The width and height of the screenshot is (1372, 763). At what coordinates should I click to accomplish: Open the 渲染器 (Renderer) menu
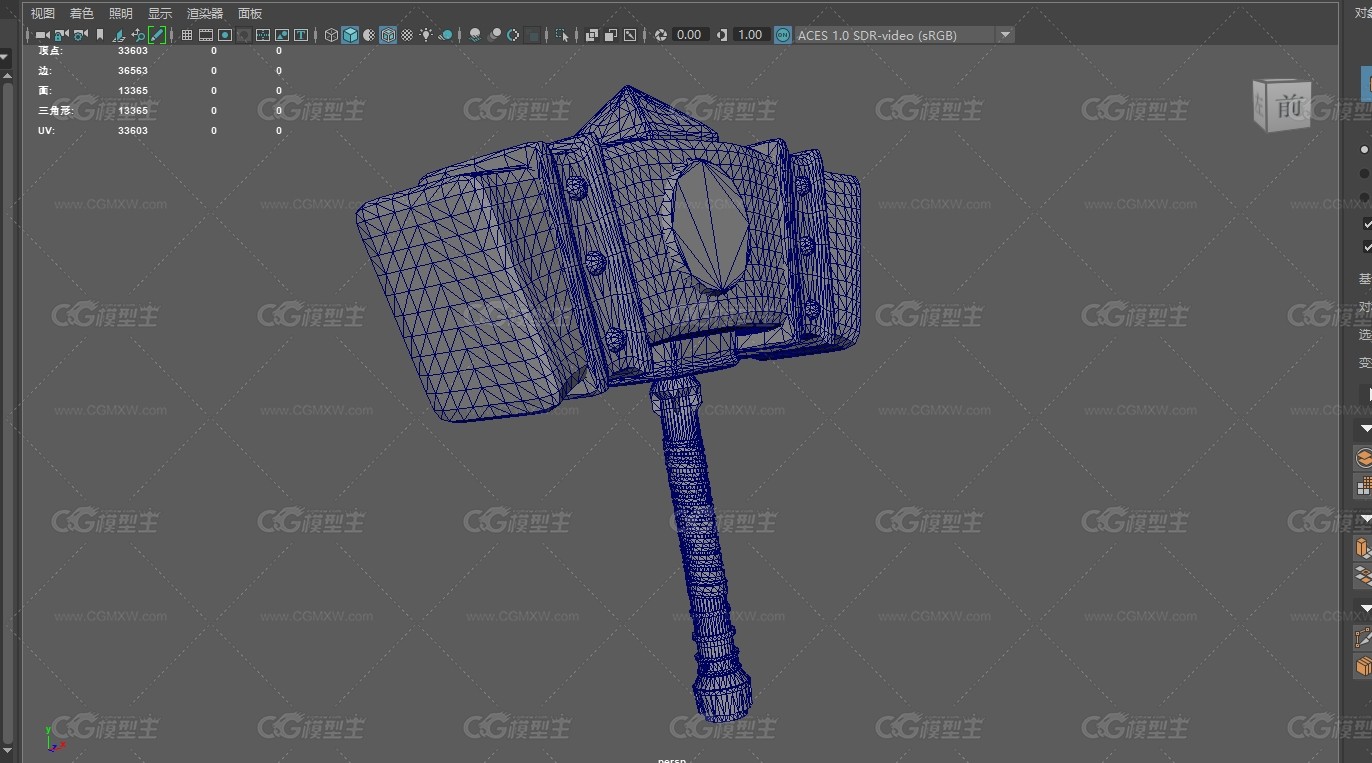[205, 13]
